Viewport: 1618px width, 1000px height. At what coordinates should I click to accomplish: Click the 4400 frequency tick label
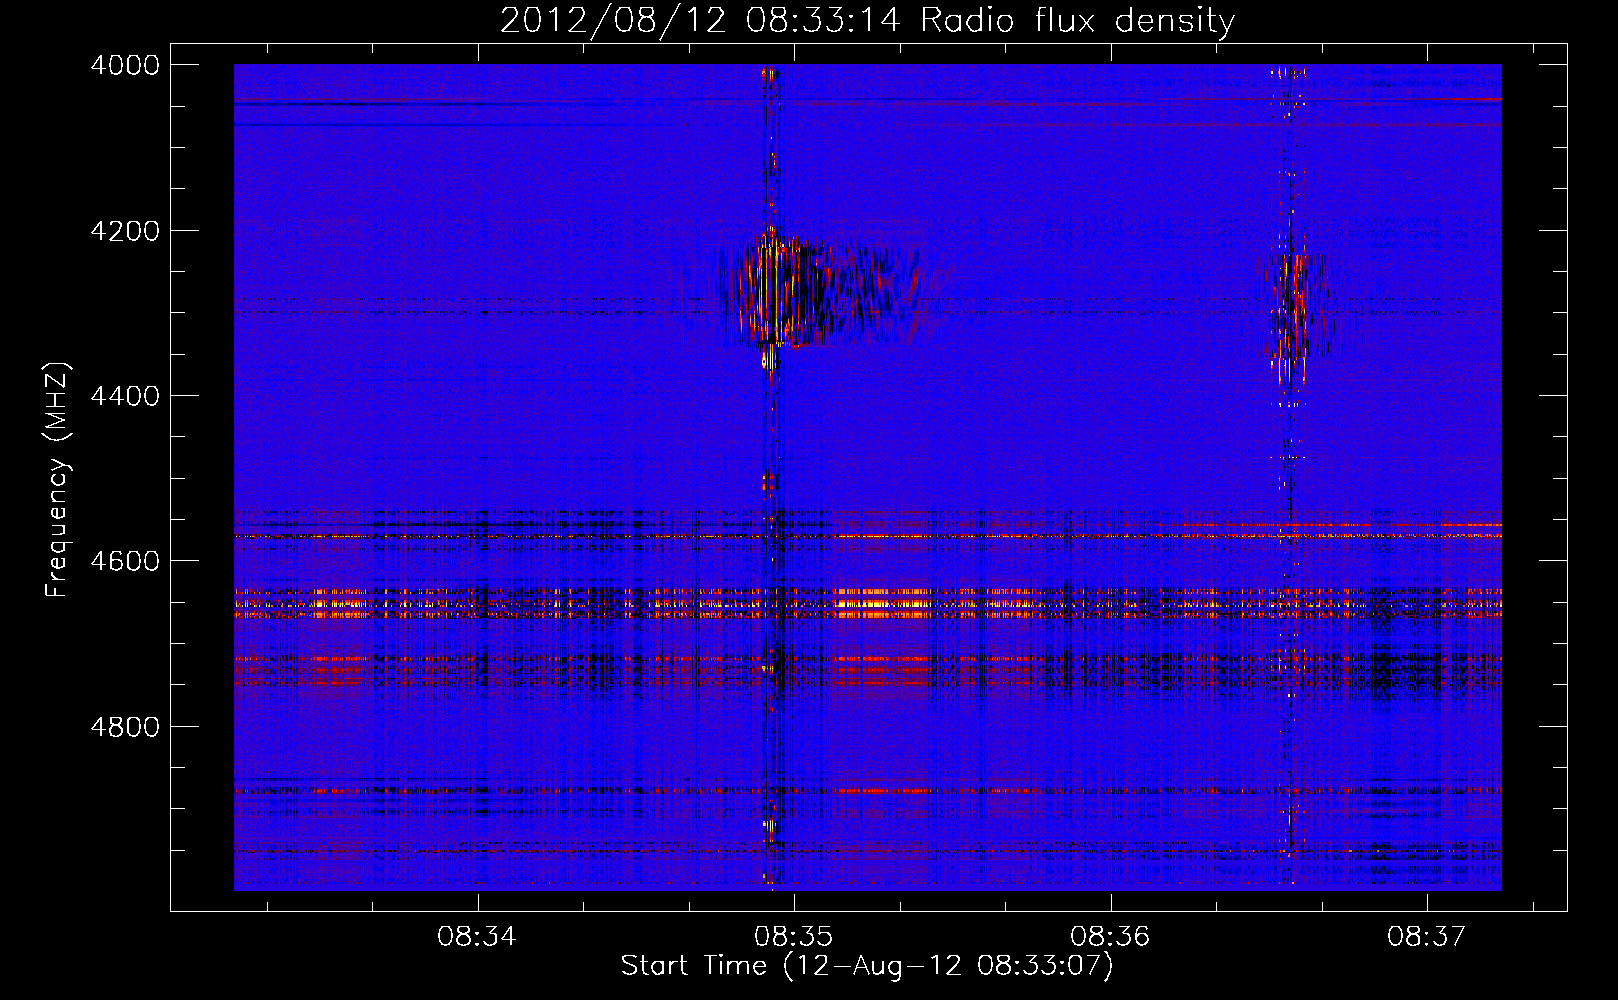click(x=125, y=396)
